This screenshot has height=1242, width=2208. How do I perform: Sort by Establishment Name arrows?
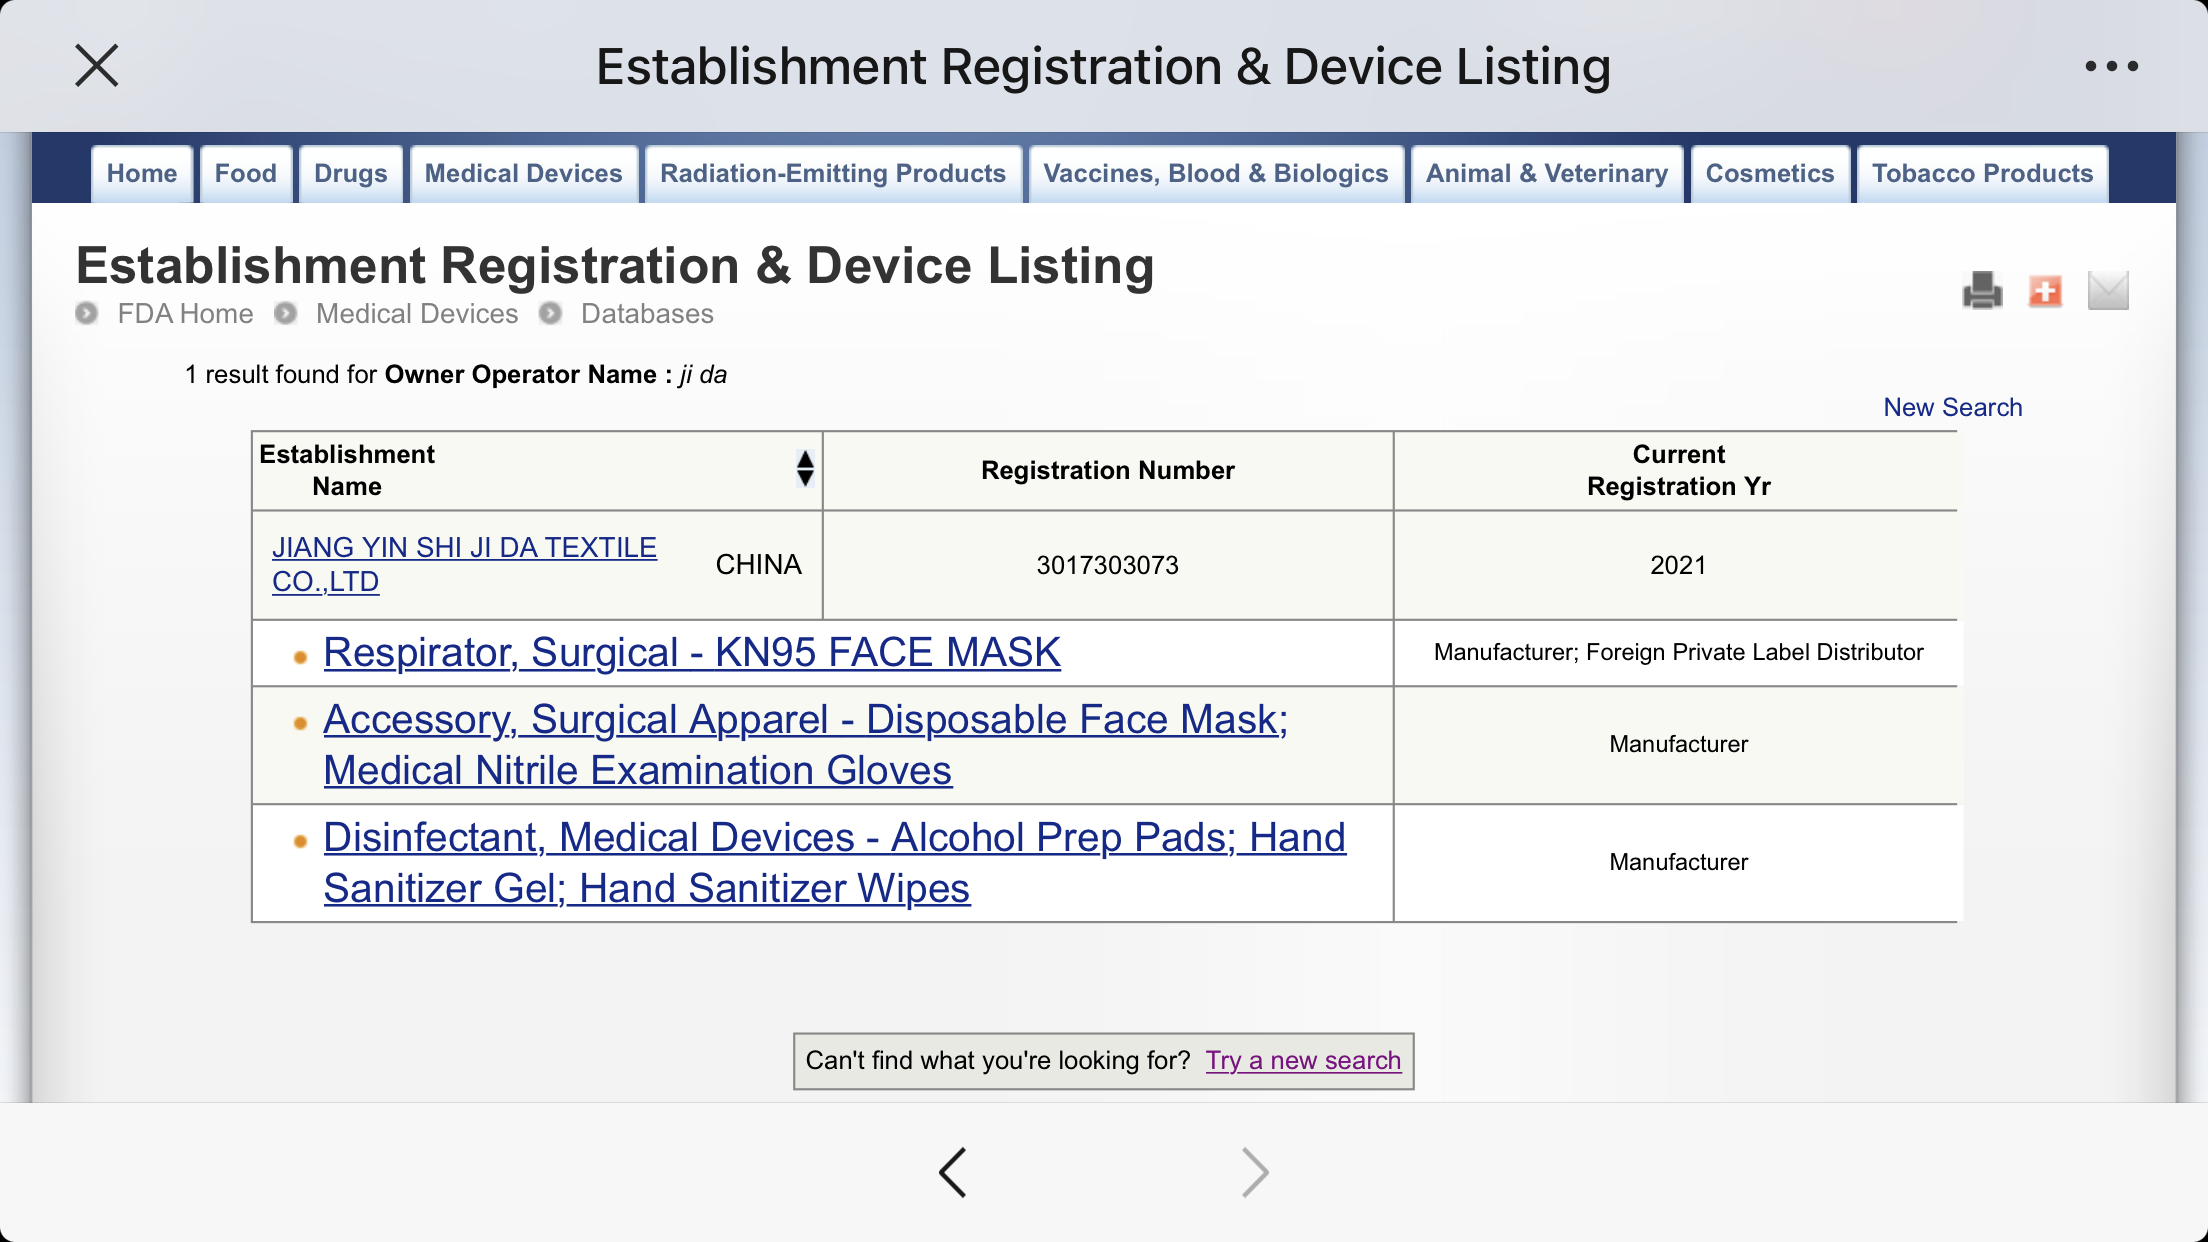(x=805, y=469)
